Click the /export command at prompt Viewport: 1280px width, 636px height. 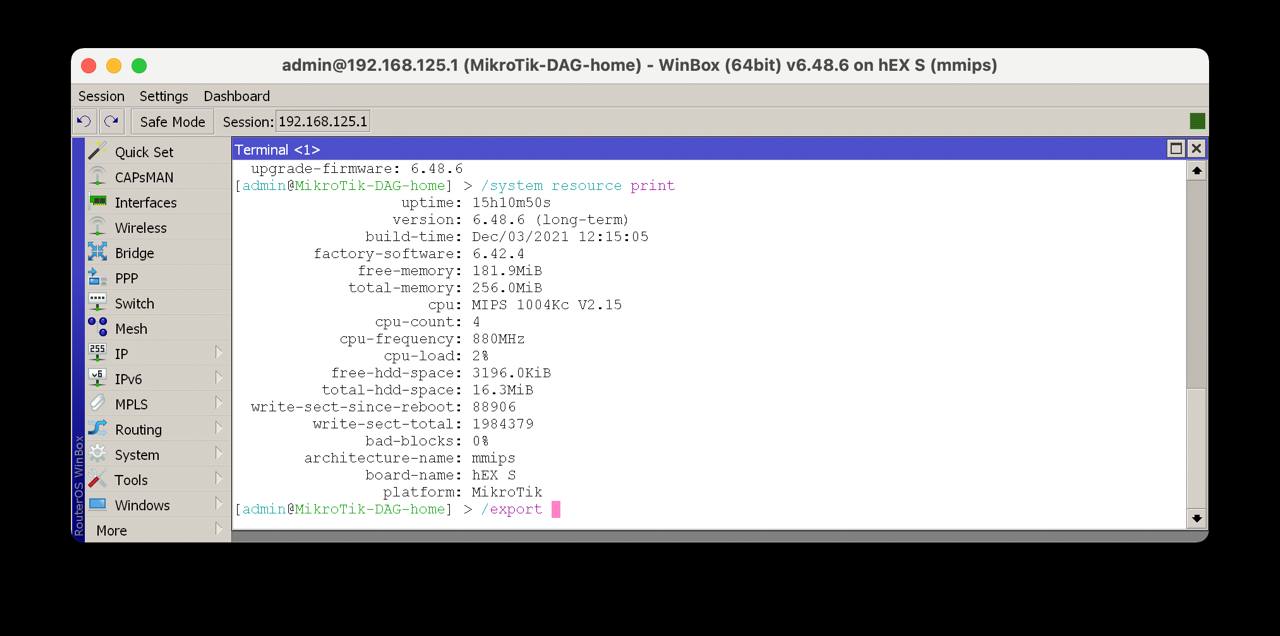pos(511,509)
